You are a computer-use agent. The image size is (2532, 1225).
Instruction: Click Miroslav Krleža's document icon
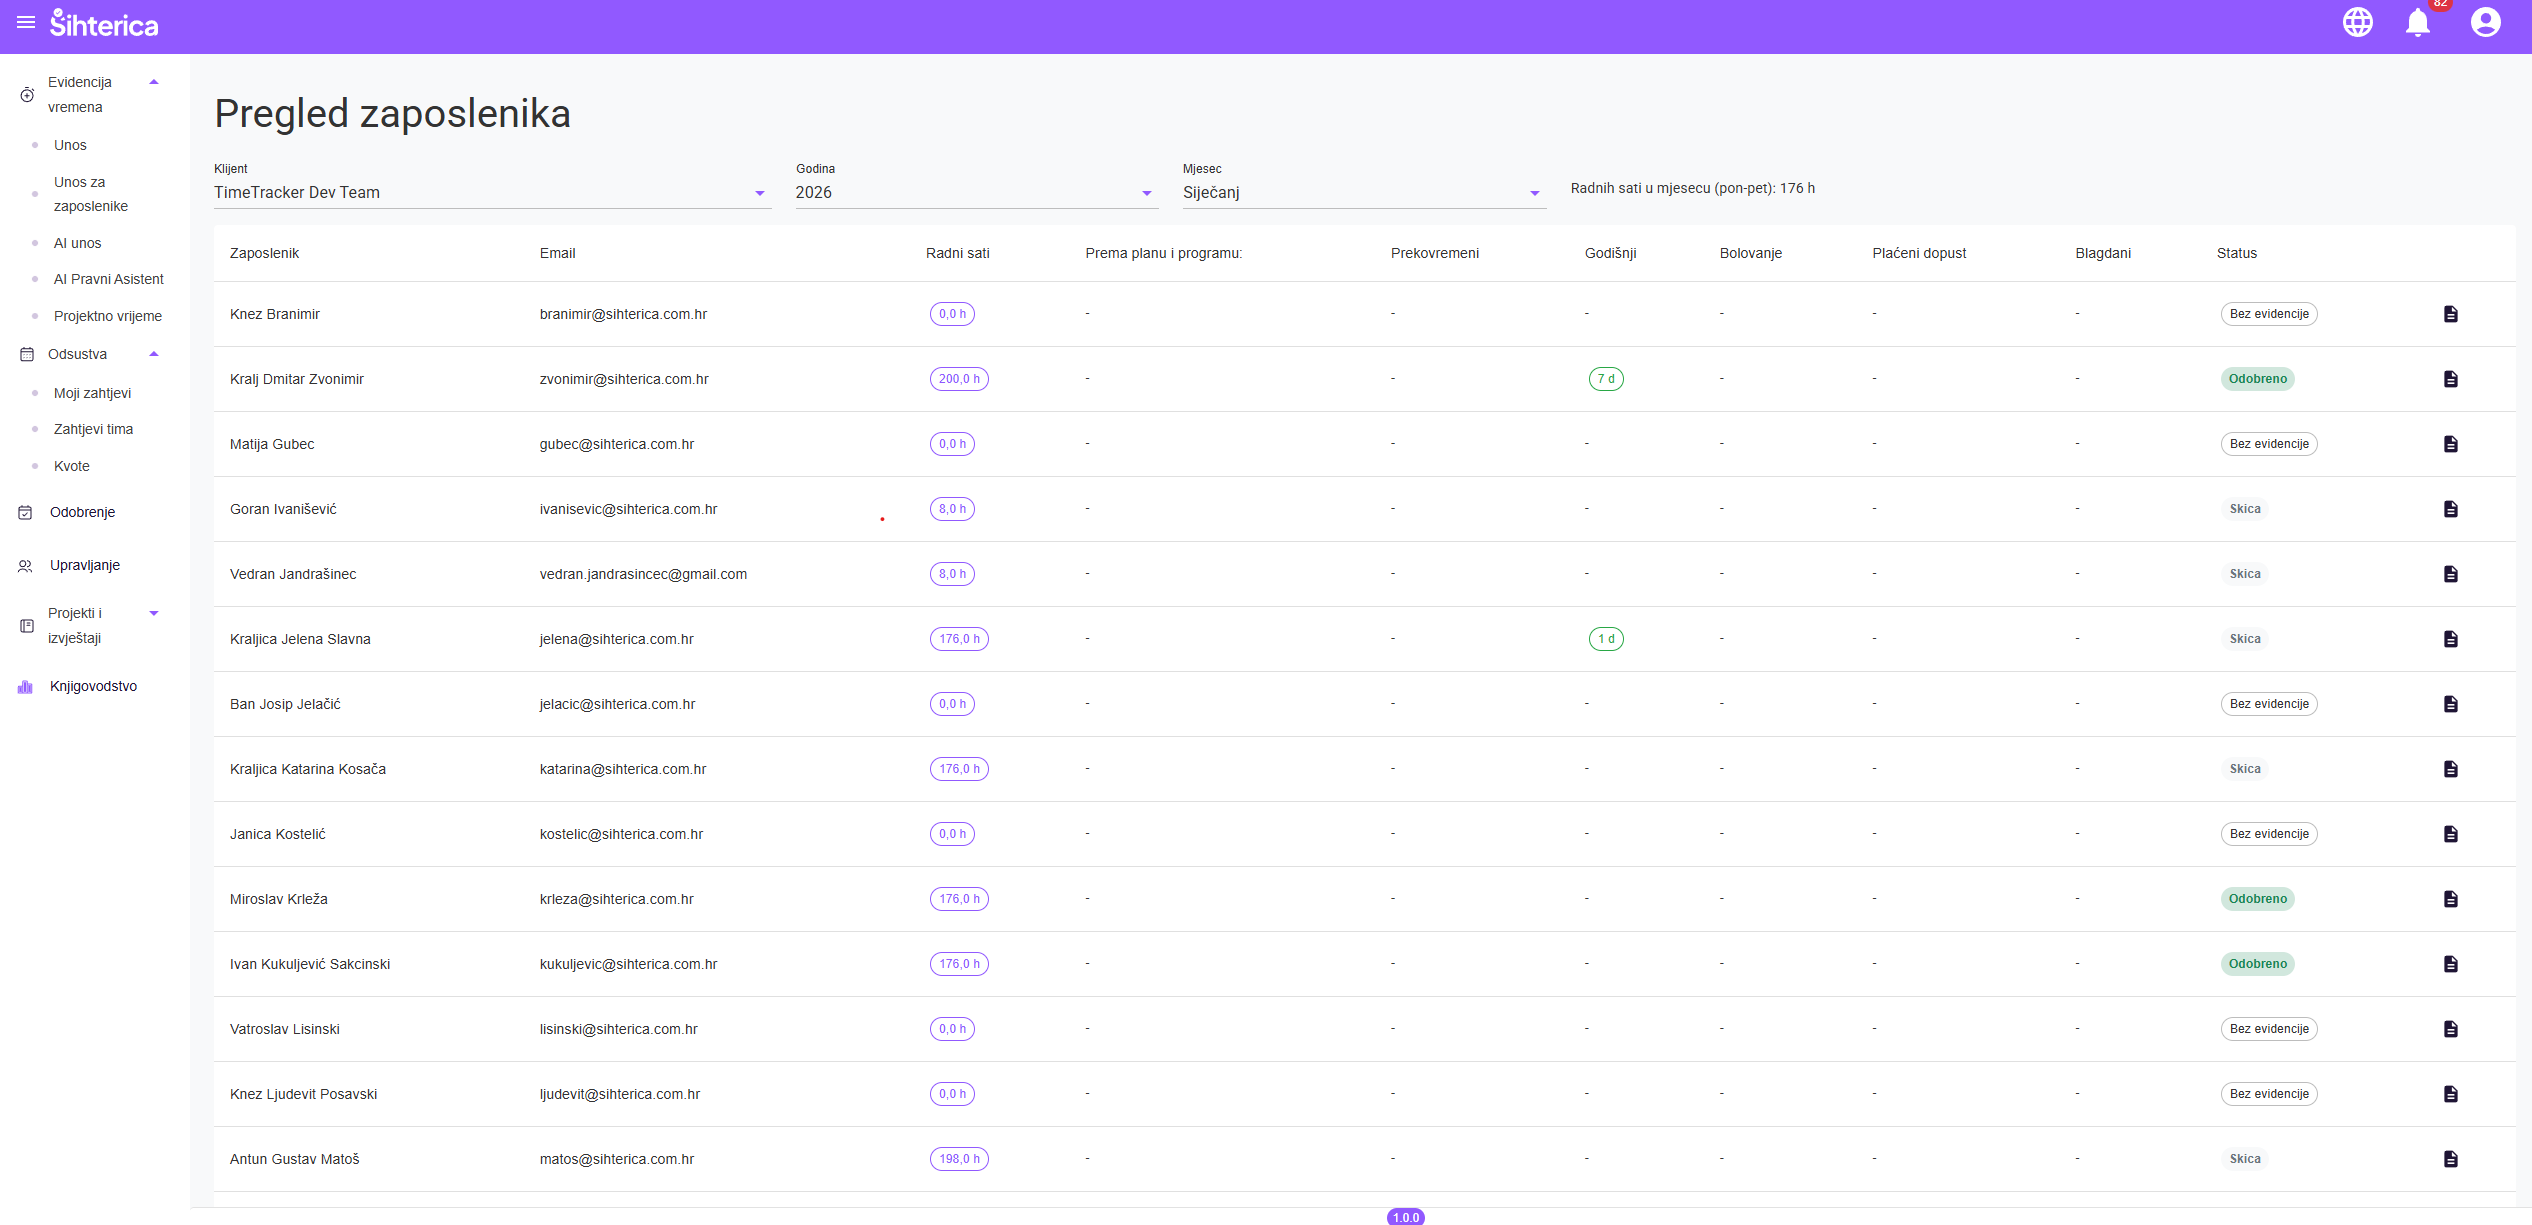pos(2450,899)
